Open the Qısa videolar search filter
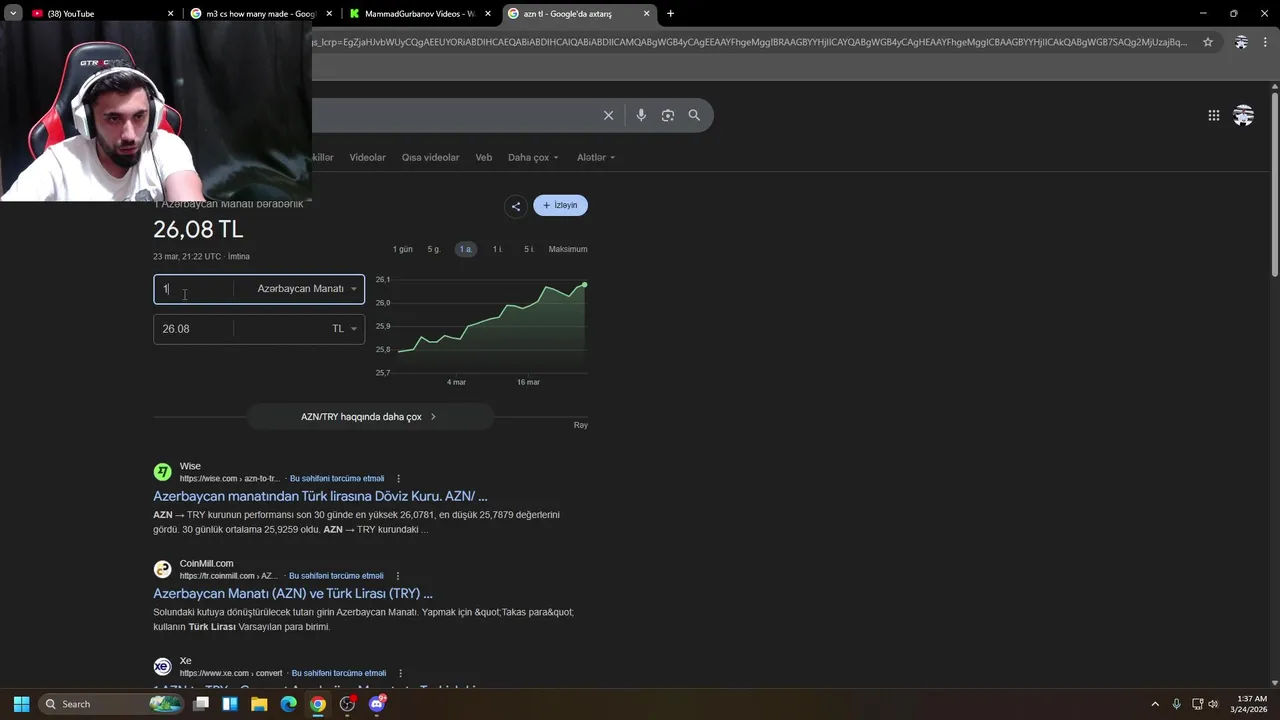This screenshot has height=720, width=1280. [x=430, y=157]
